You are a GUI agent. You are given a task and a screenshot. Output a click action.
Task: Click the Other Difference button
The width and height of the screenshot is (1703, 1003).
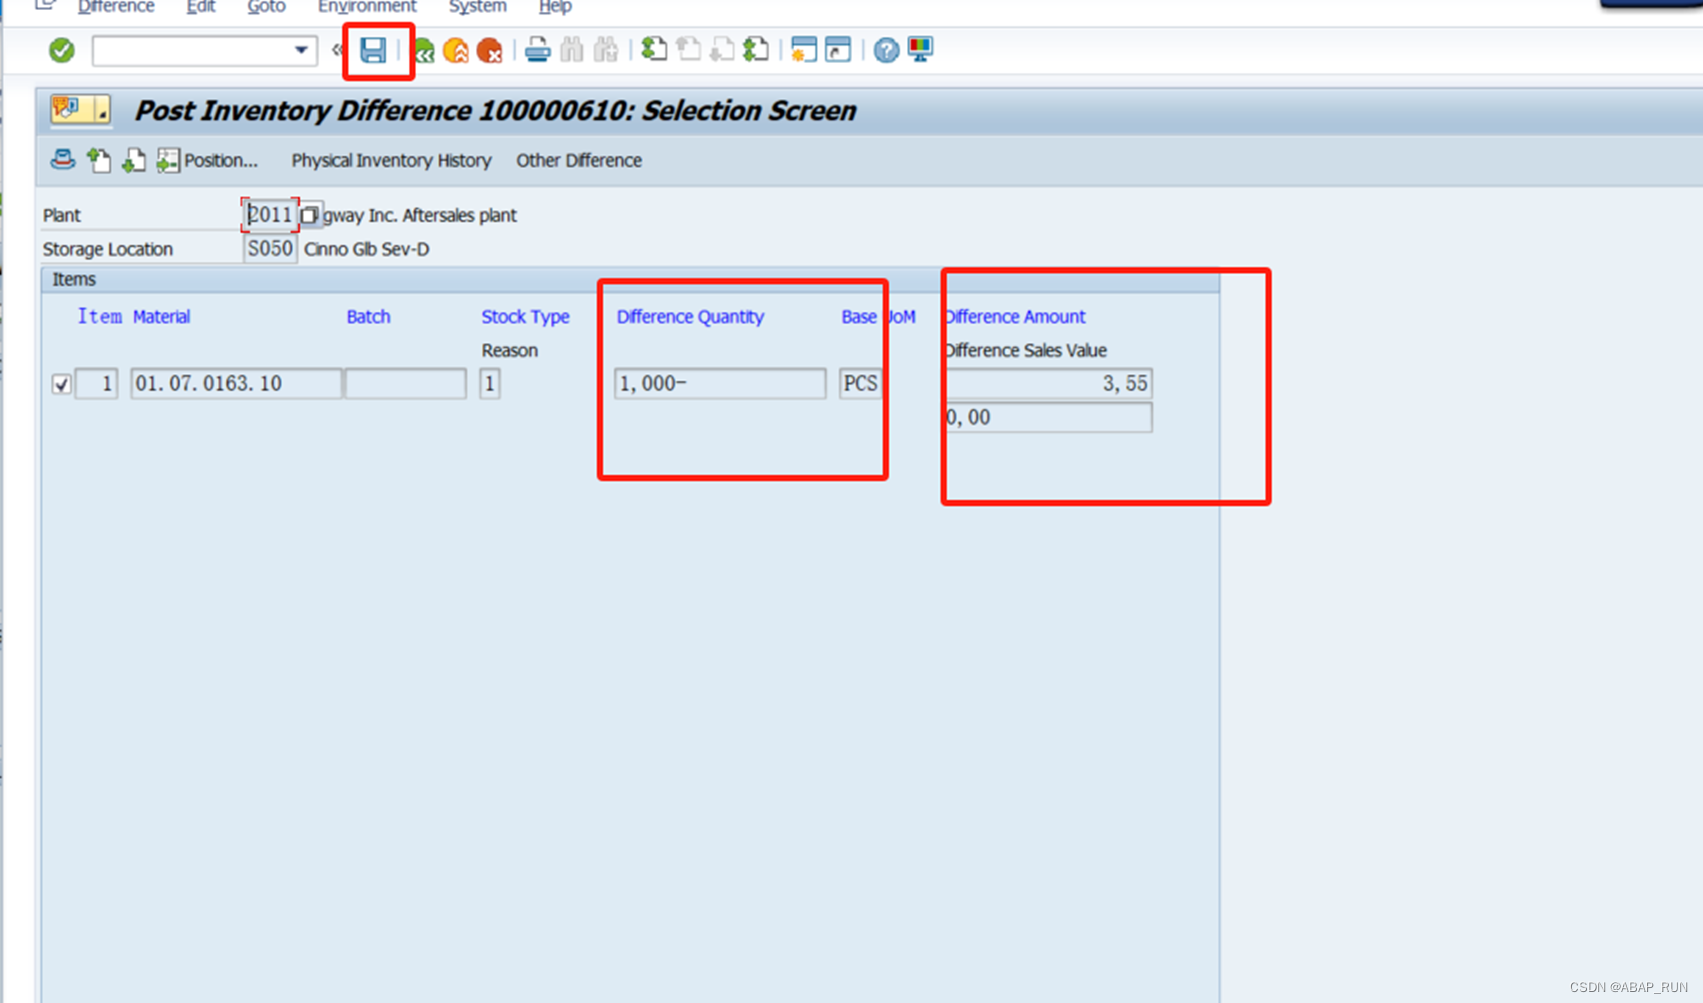(578, 160)
